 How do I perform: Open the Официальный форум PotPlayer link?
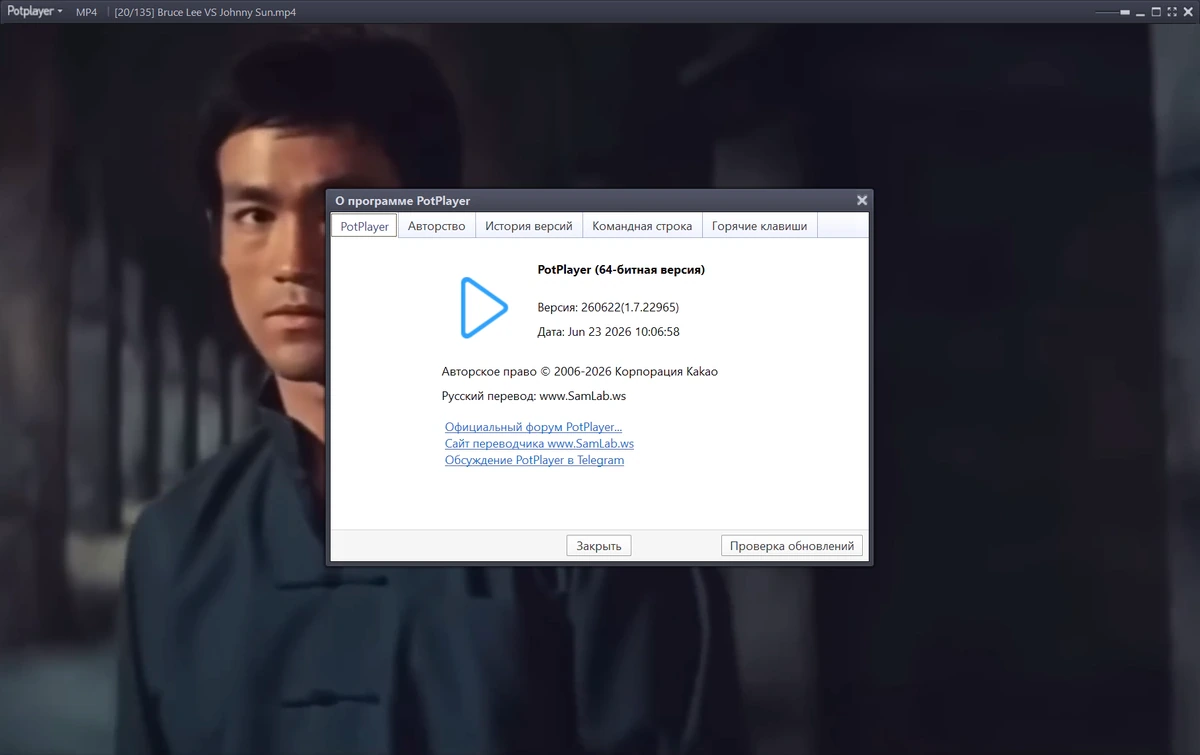(533, 427)
